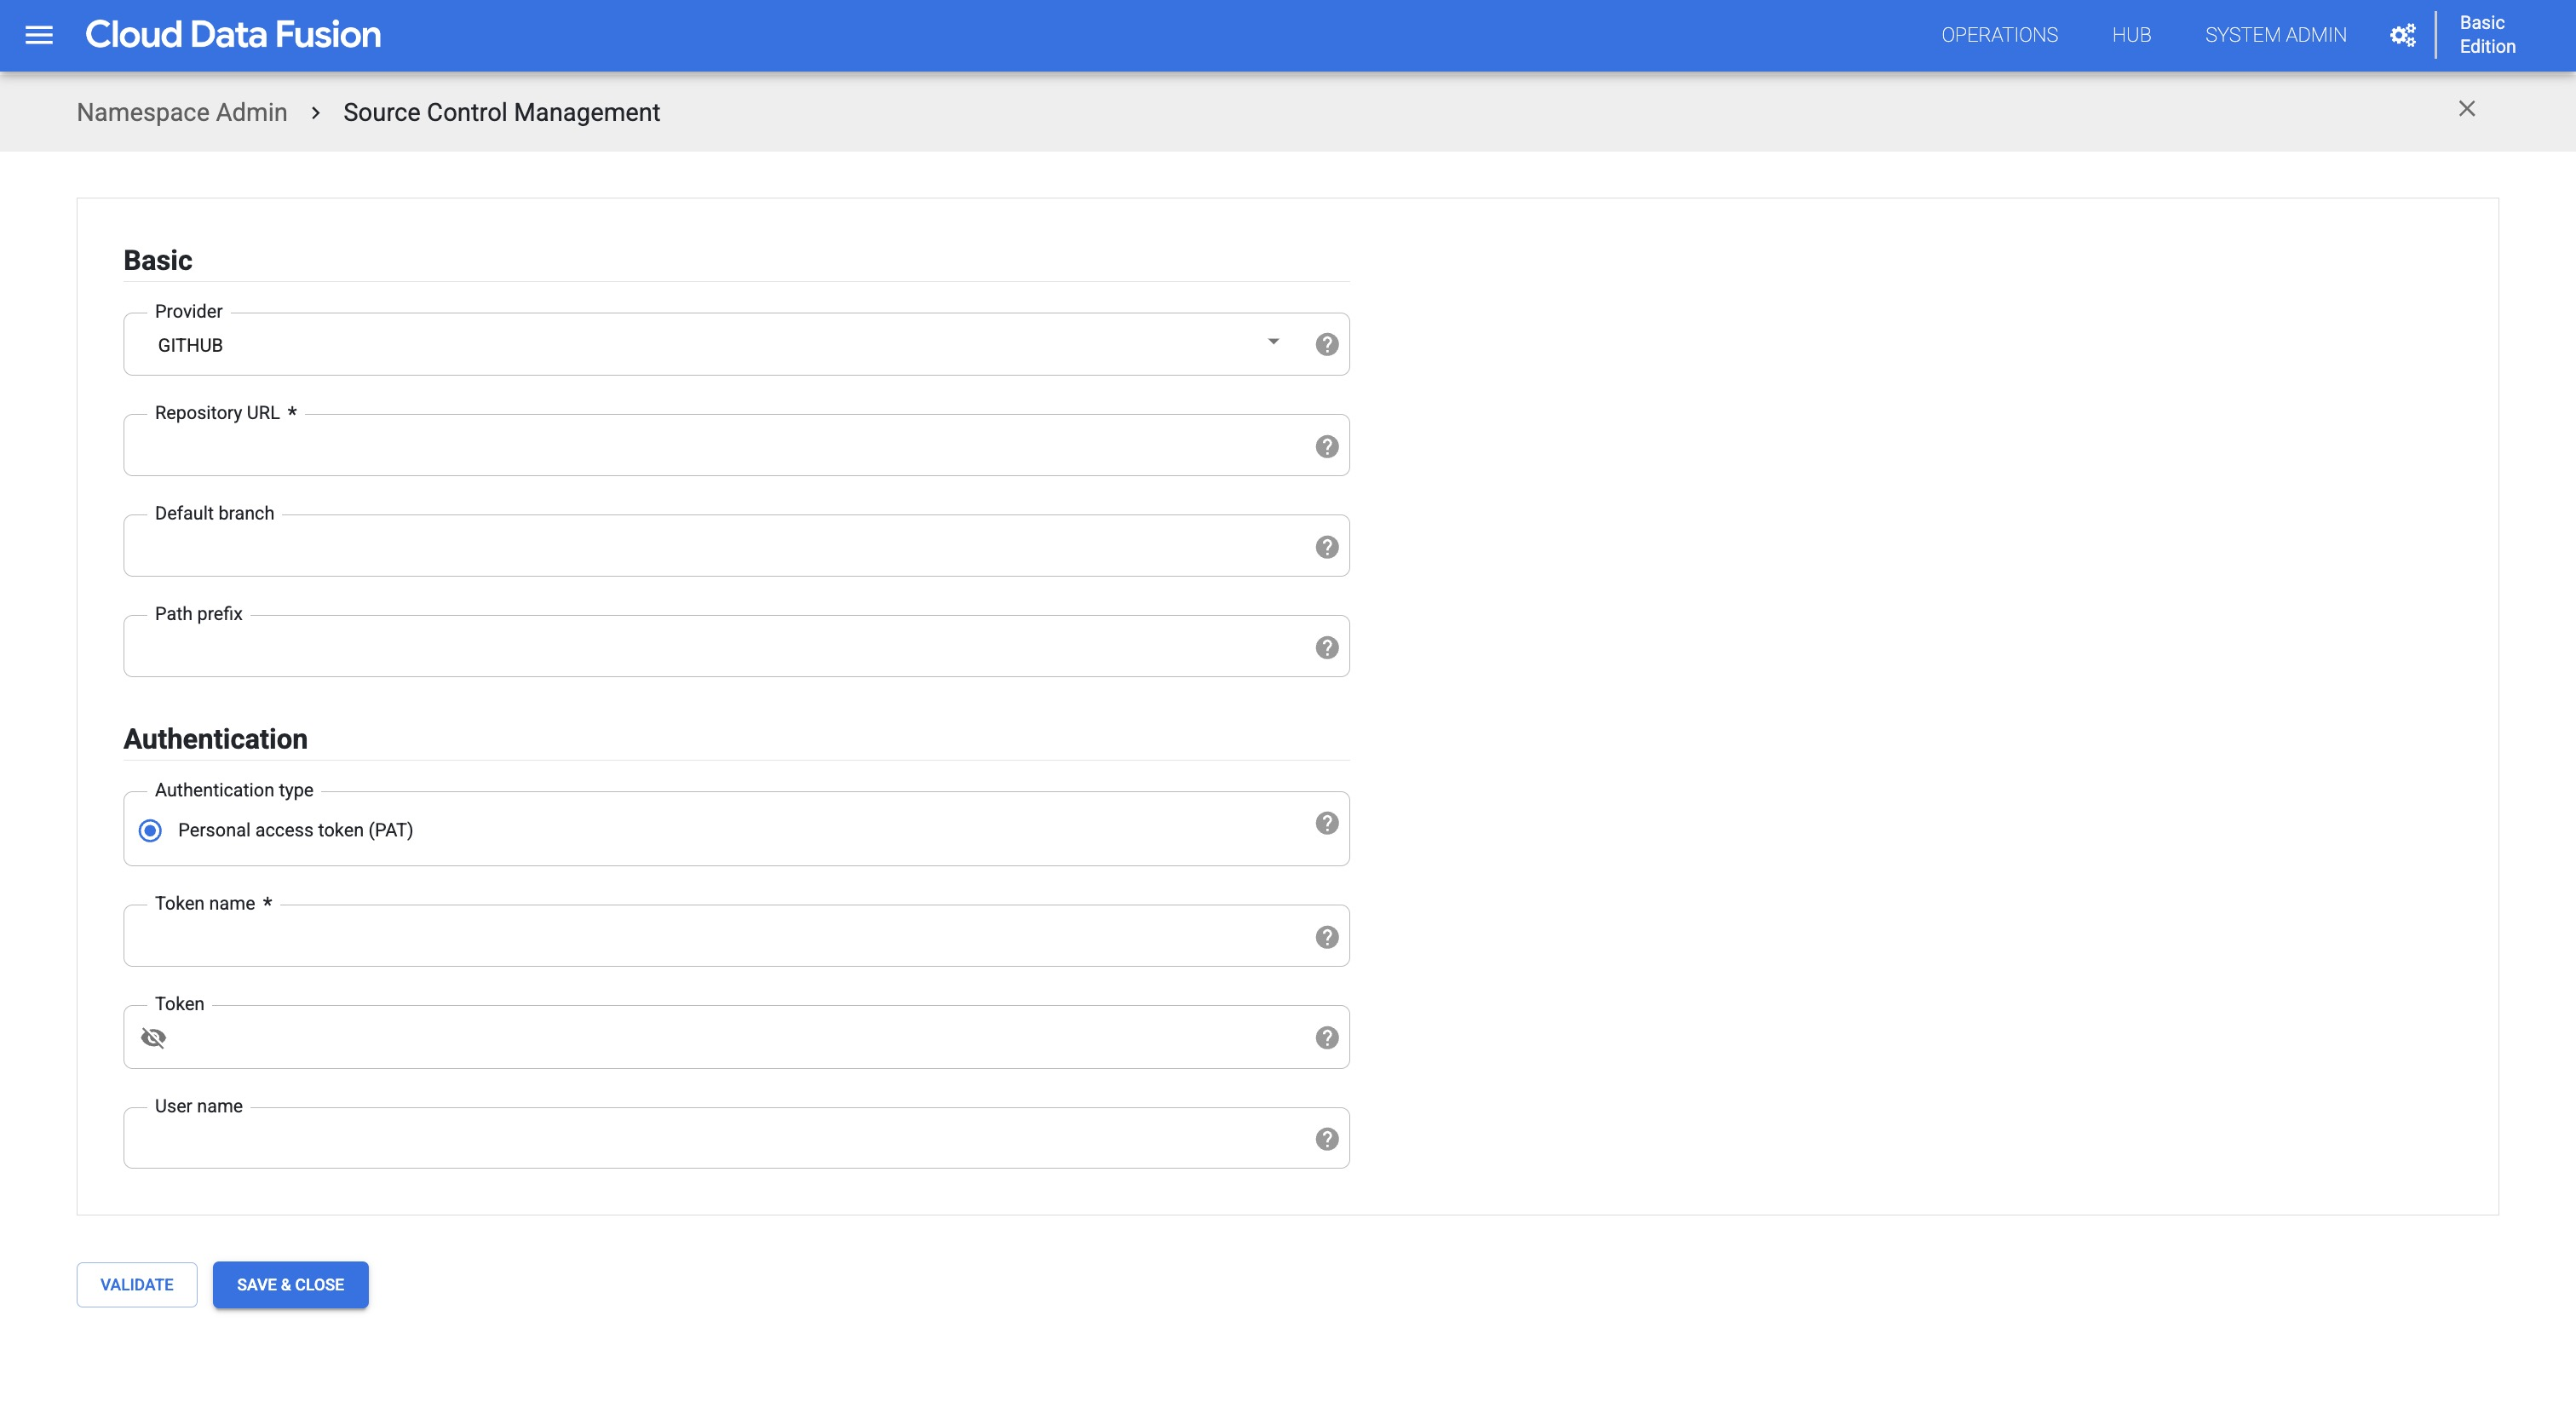Click the Namespace Admin breadcrumb link
The image size is (2576, 1402).
point(181,111)
